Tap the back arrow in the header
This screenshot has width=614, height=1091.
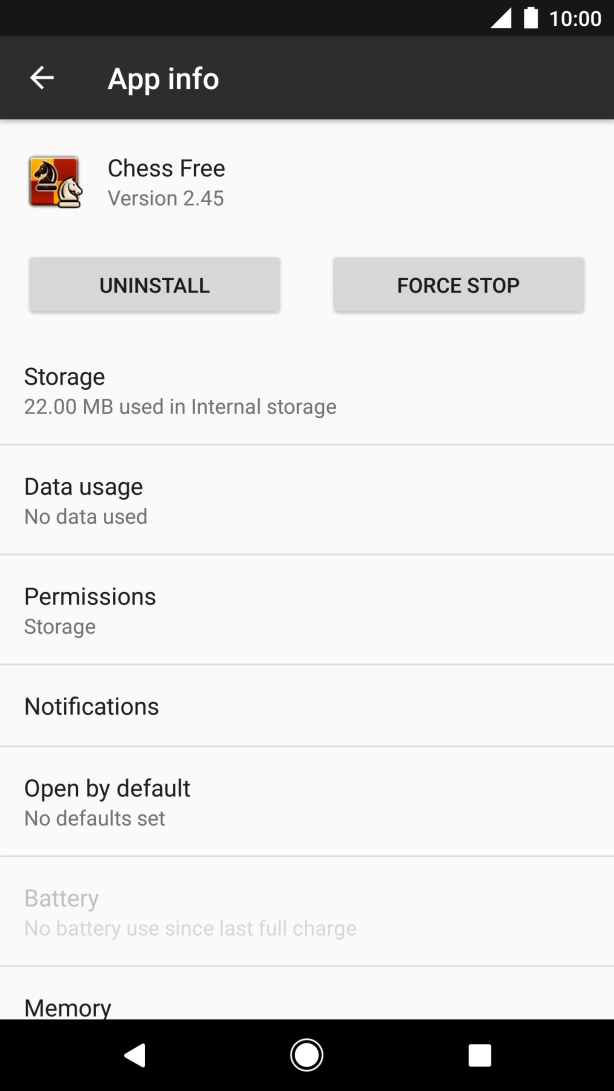tap(42, 78)
